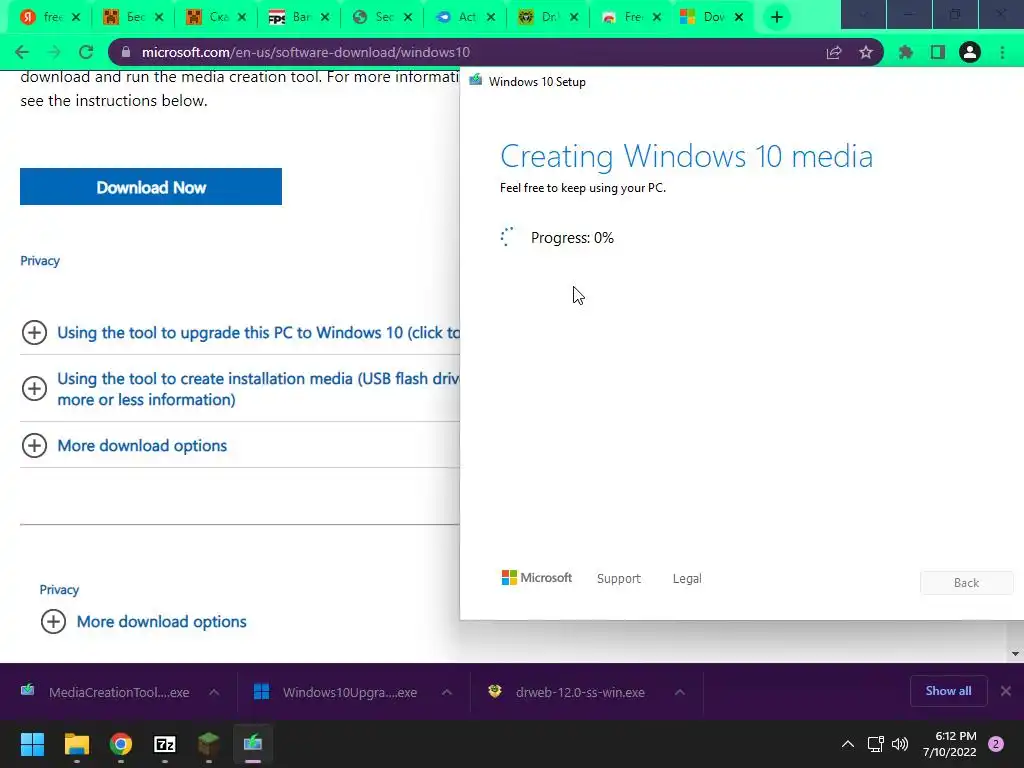This screenshot has width=1024, height=768.
Task: Click the browser forward arrow
Action: pyautogui.click(x=54, y=52)
